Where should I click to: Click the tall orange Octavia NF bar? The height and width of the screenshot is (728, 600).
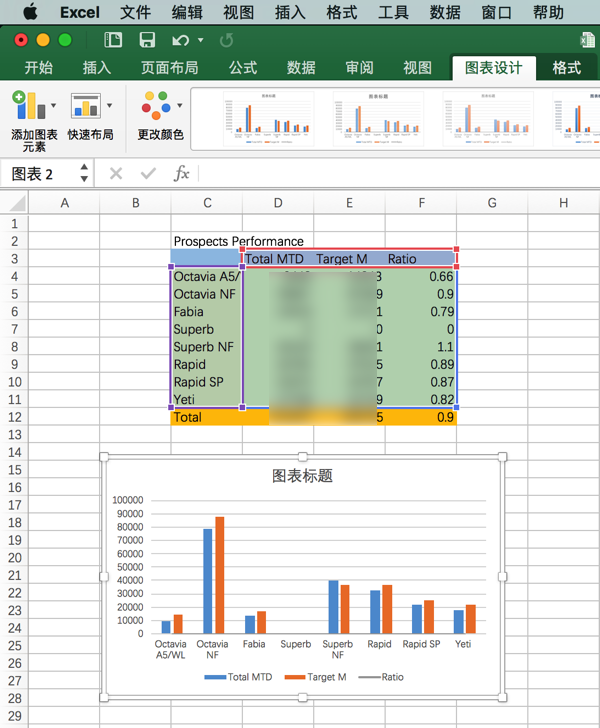pyautogui.click(x=220, y=575)
